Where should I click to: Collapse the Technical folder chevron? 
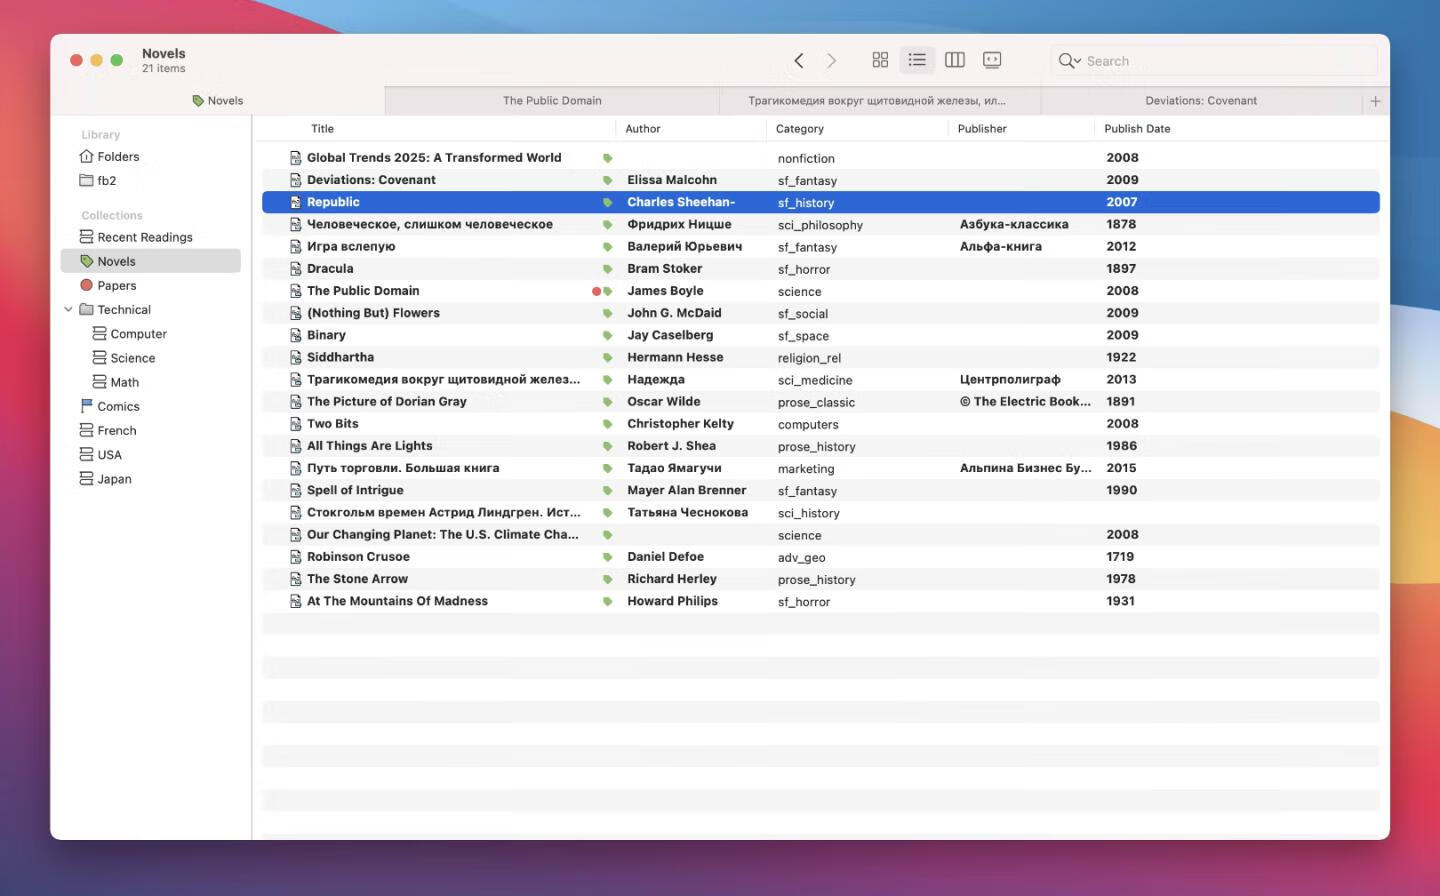[x=68, y=310]
